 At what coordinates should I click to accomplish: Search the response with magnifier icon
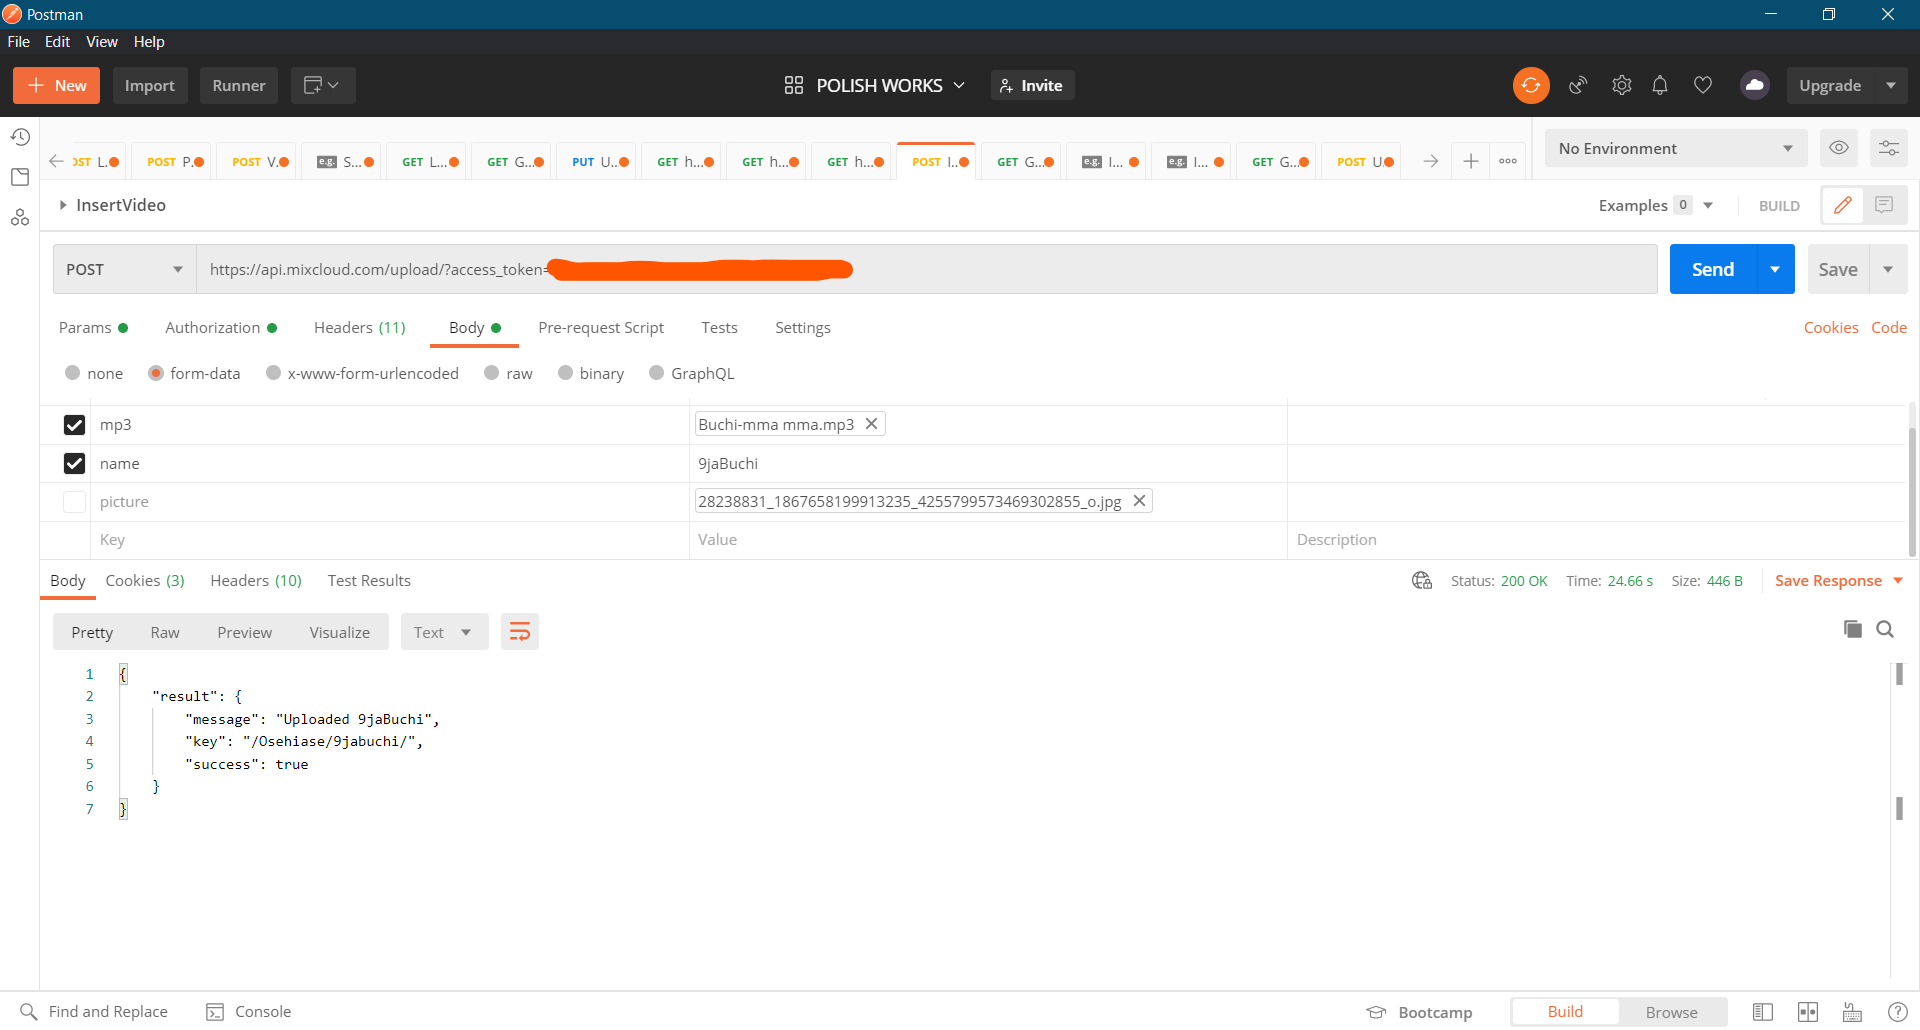click(1885, 629)
